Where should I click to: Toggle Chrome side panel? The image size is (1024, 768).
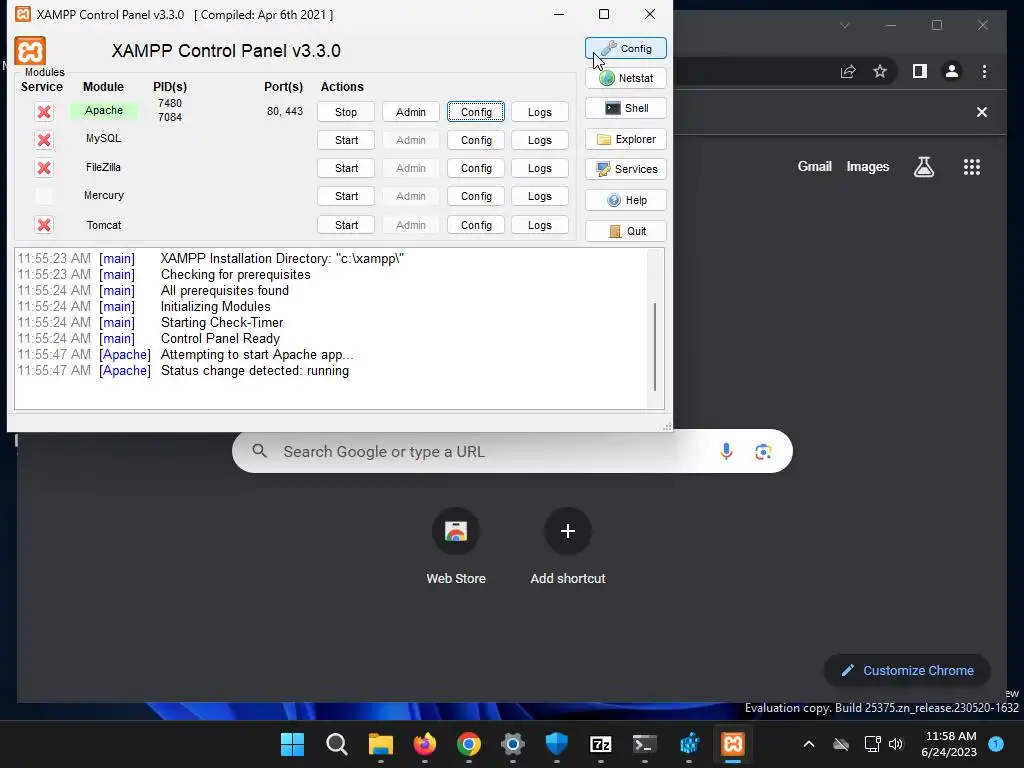click(920, 71)
